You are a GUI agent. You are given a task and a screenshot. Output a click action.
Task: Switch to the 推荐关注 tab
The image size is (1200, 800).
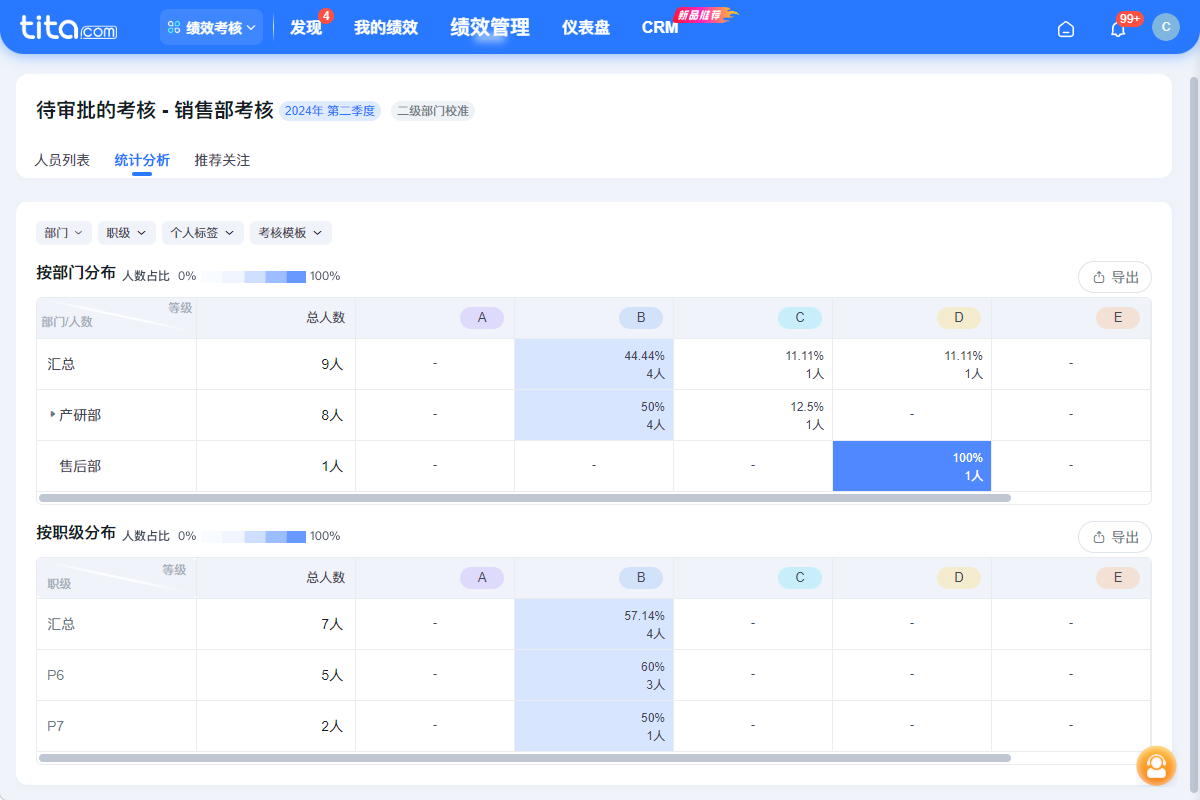click(x=222, y=160)
